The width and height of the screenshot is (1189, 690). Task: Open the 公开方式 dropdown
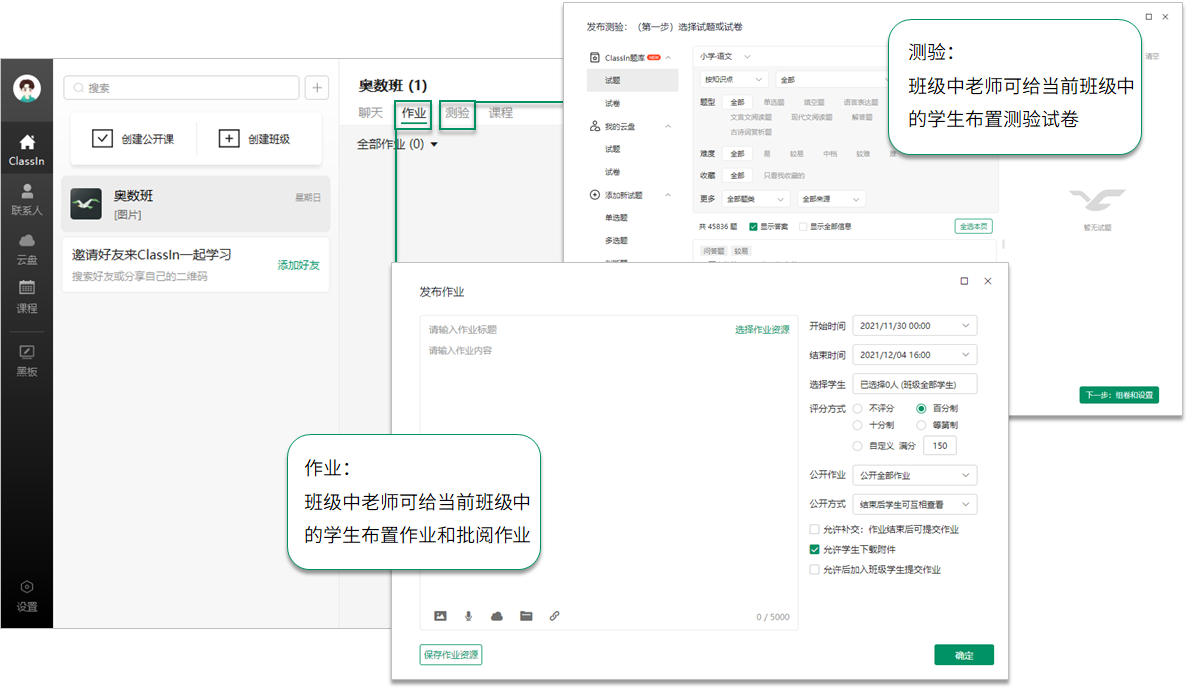click(914, 504)
